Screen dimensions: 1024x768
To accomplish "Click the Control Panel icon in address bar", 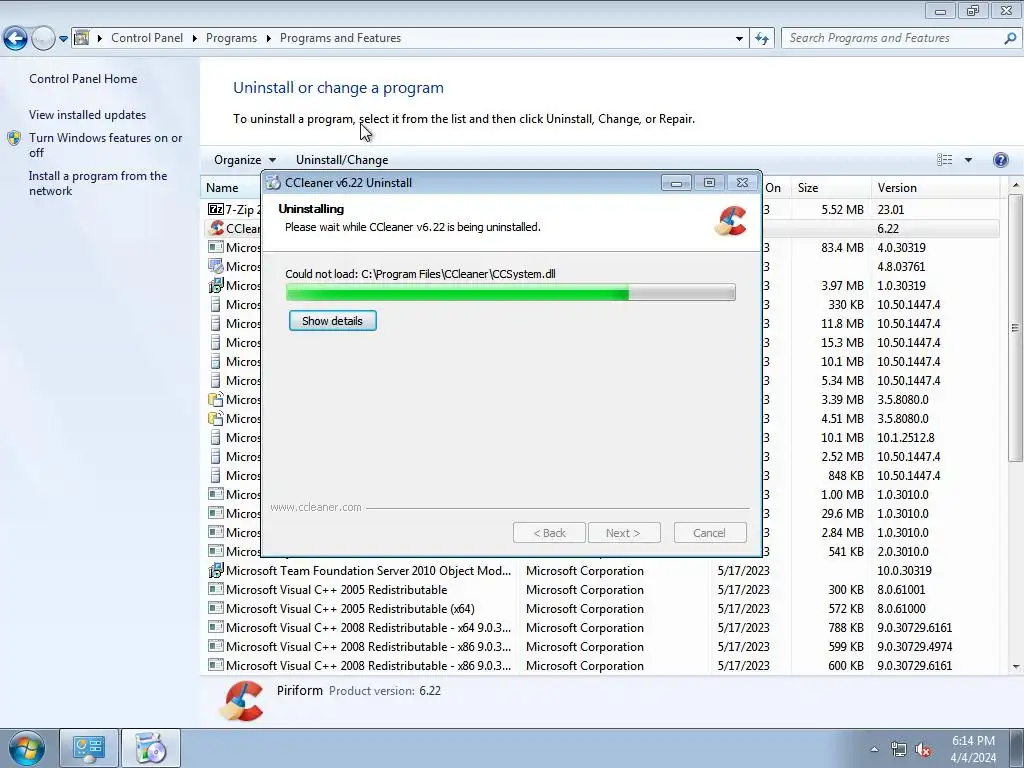I will point(82,38).
